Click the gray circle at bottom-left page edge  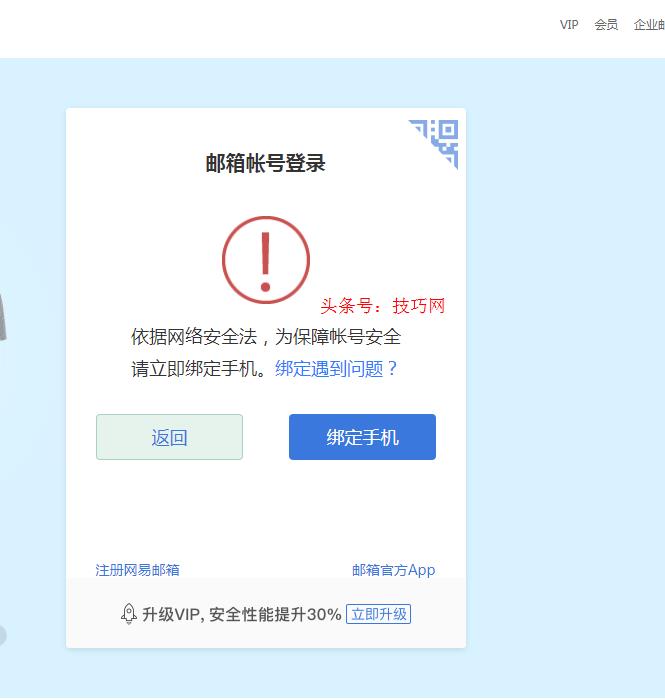[x=3, y=635]
